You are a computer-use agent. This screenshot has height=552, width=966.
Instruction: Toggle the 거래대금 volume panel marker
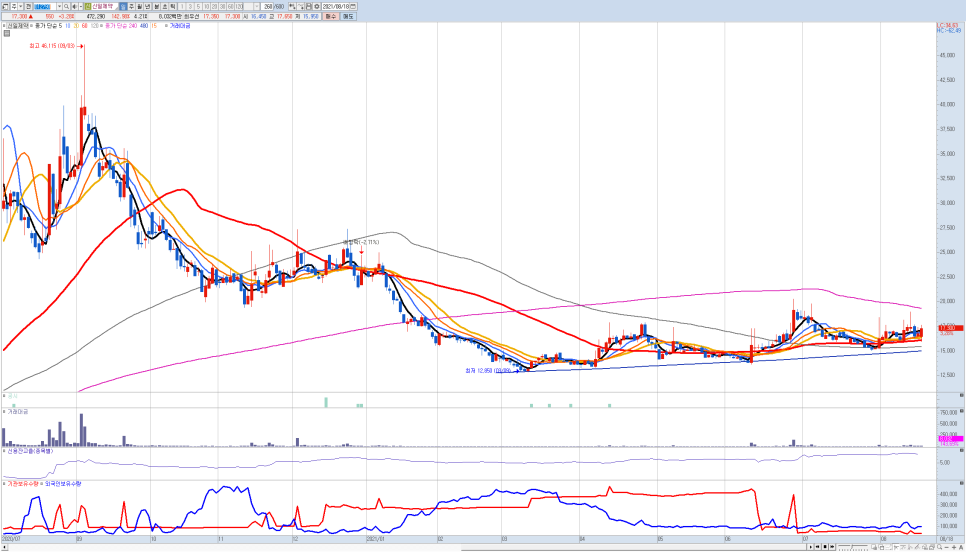pyautogui.click(x=5, y=411)
